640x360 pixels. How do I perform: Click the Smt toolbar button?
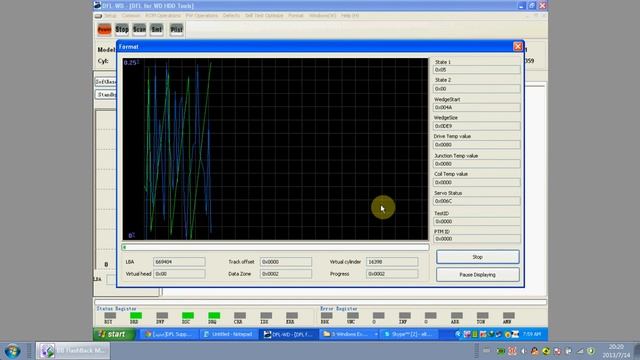pyautogui.click(x=157, y=29)
